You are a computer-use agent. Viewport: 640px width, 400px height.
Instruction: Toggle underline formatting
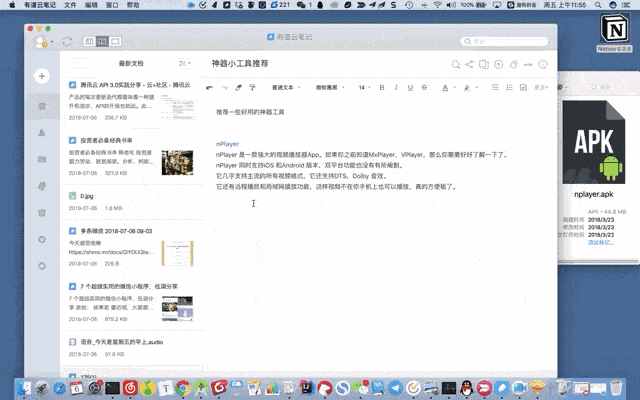(410, 87)
